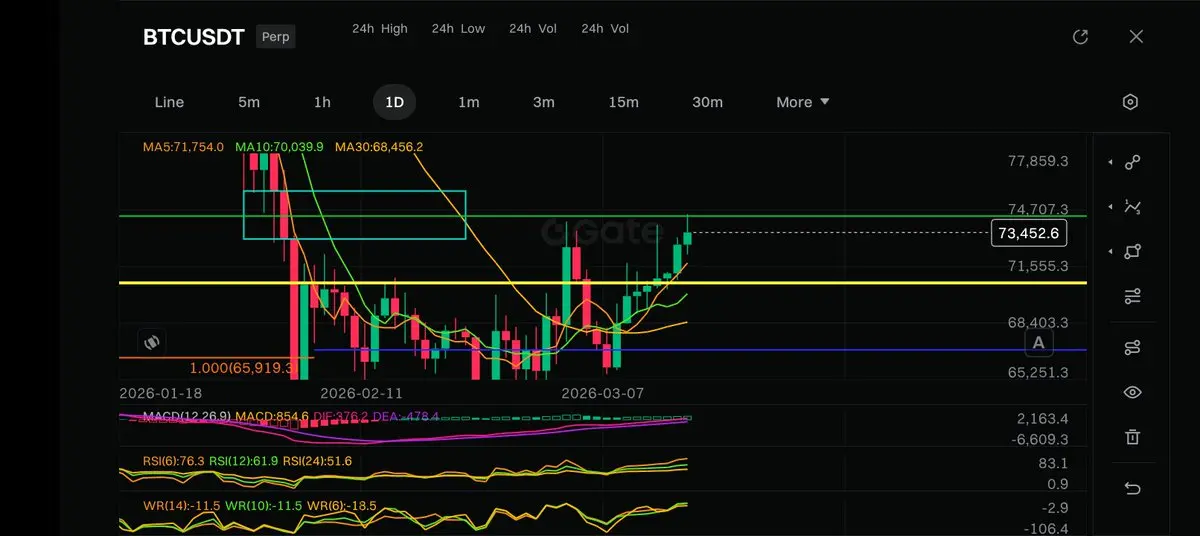Select the zigzag pattern drawing tool

click(x=1132, y=207)
